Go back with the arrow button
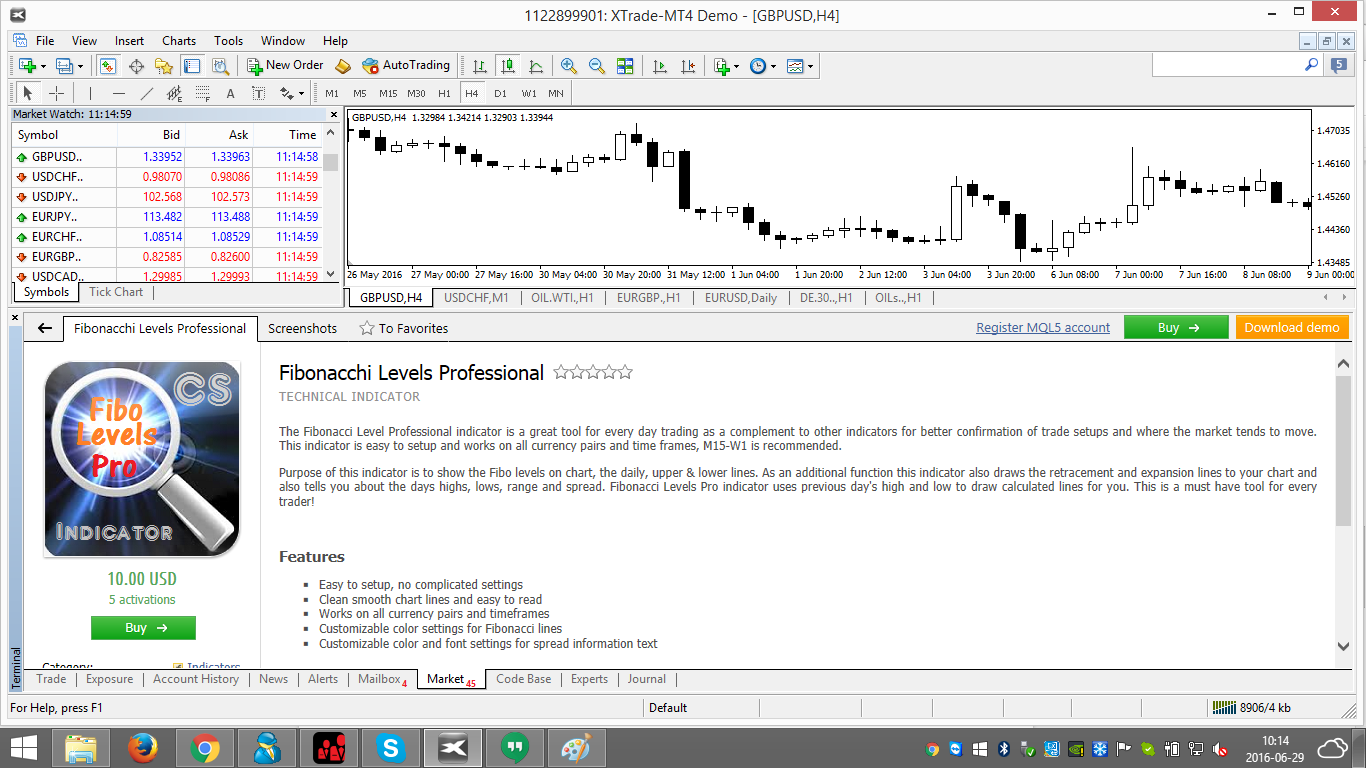The width and height of the screenshot is (1366, 768). click(44, 328)
